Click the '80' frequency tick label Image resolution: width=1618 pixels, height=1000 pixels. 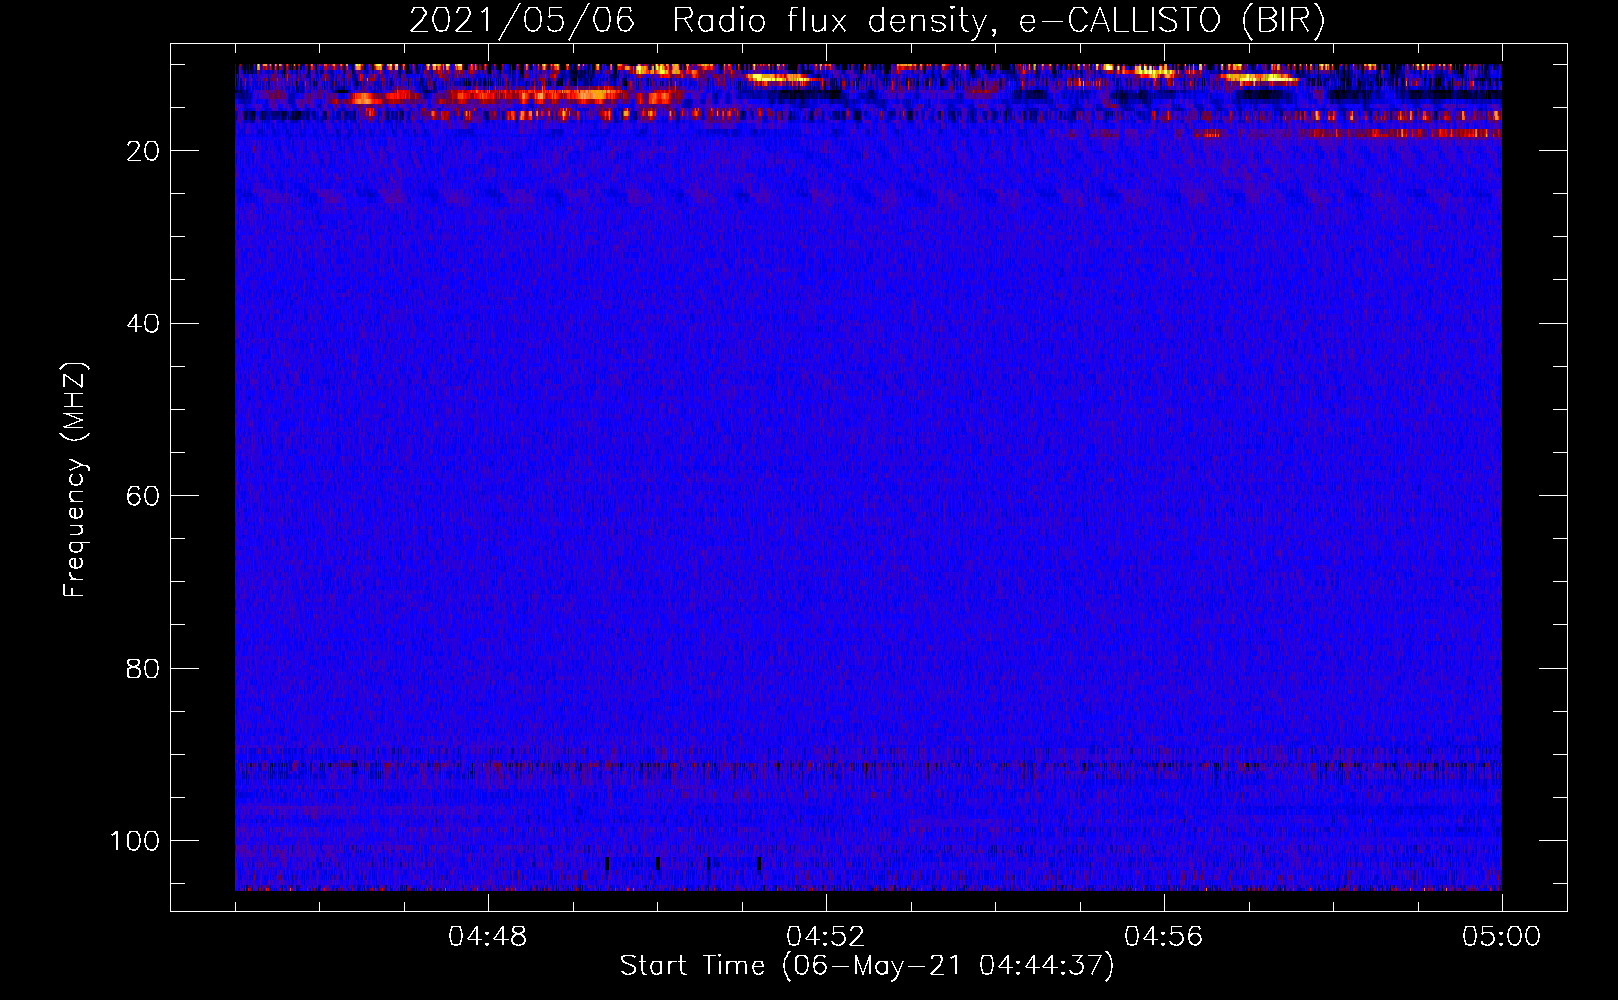[143, 669]
